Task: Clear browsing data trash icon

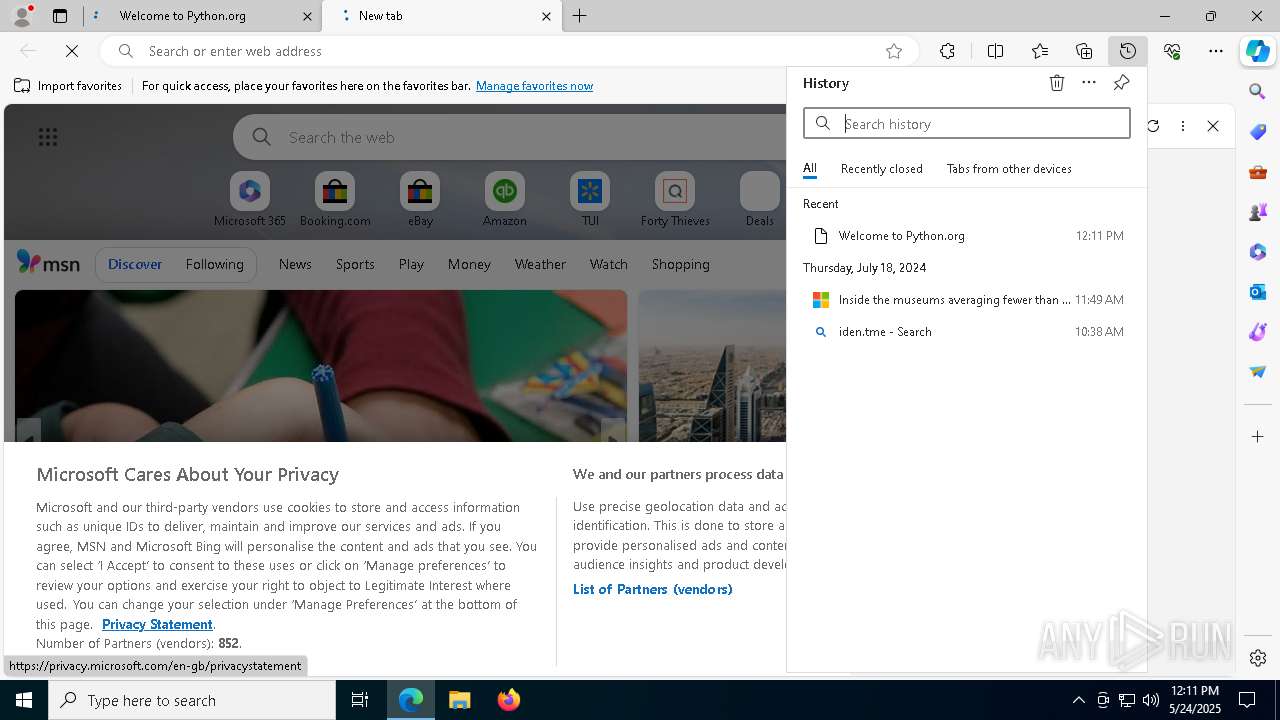Action: click(1057, 83)
